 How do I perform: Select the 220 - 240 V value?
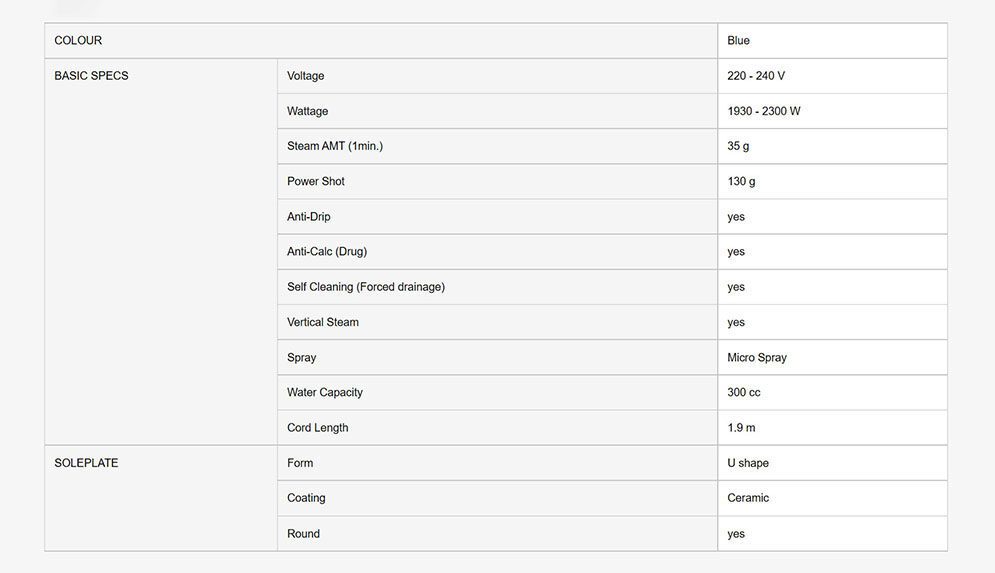point(756,76)
